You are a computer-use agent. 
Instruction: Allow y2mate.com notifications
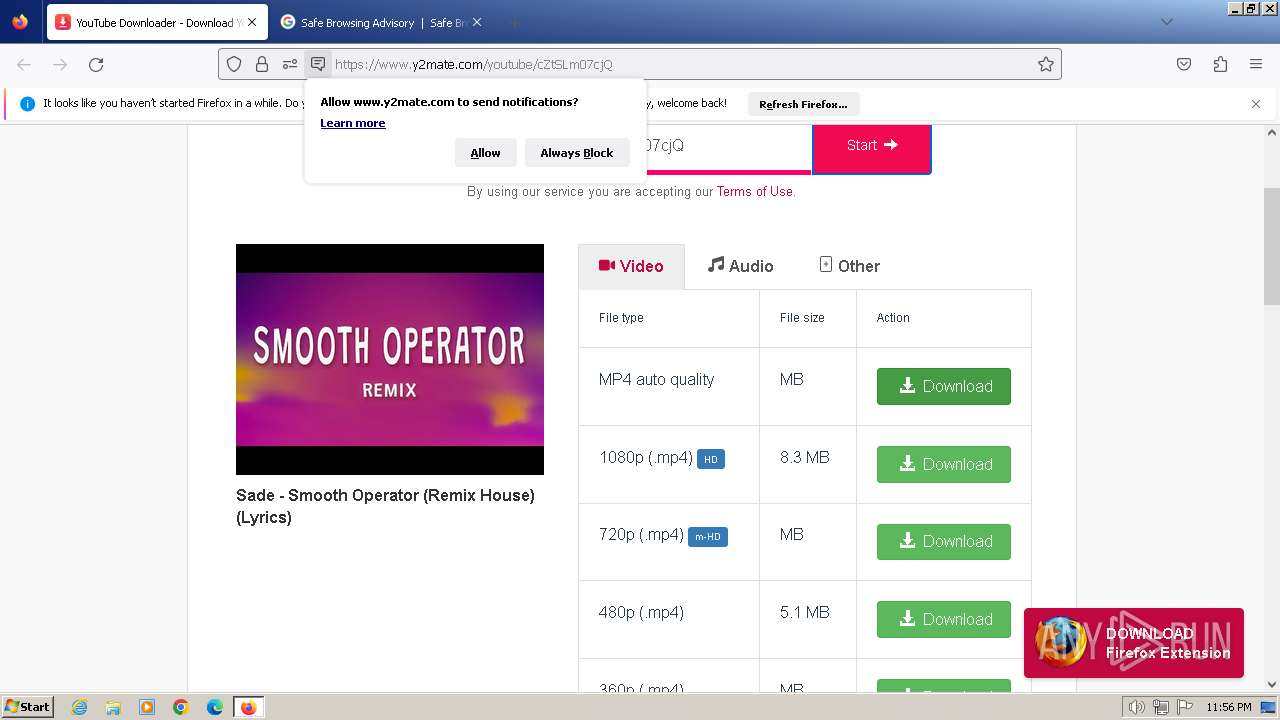pyautogui.click(x=485, y=153)
